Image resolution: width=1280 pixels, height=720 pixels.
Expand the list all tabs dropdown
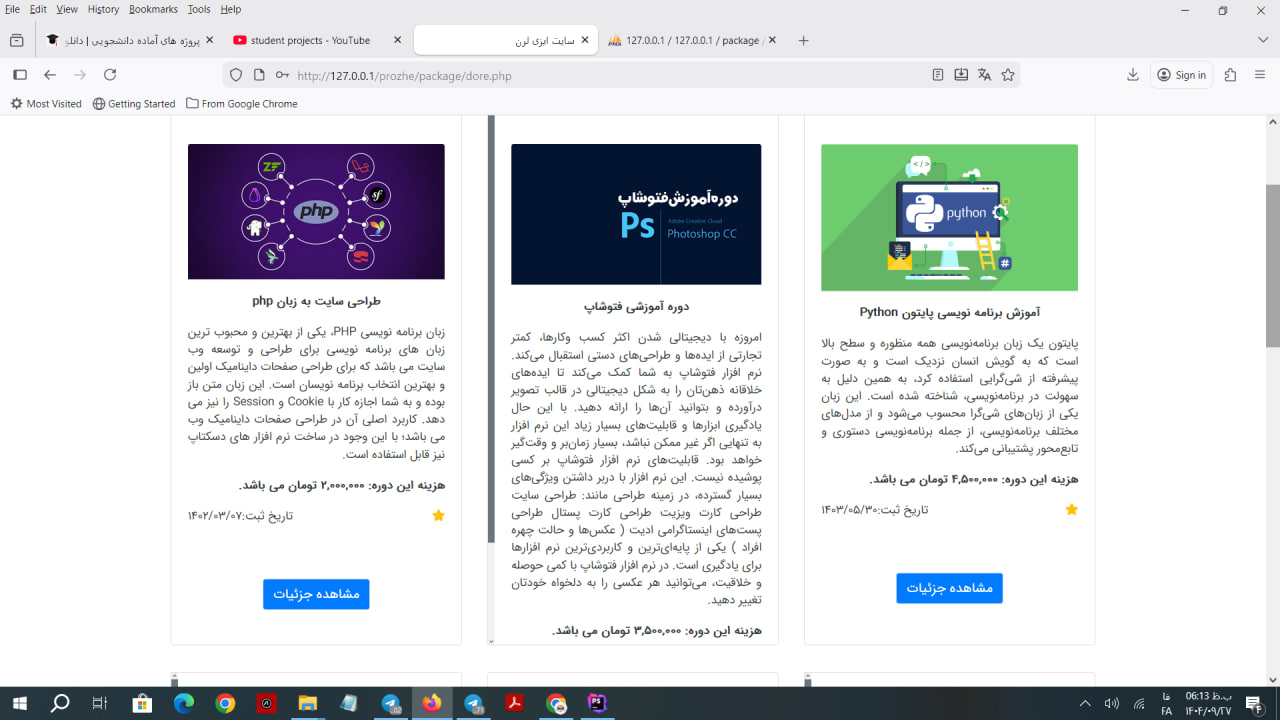pyautogui.click(x=1262, y=40)
